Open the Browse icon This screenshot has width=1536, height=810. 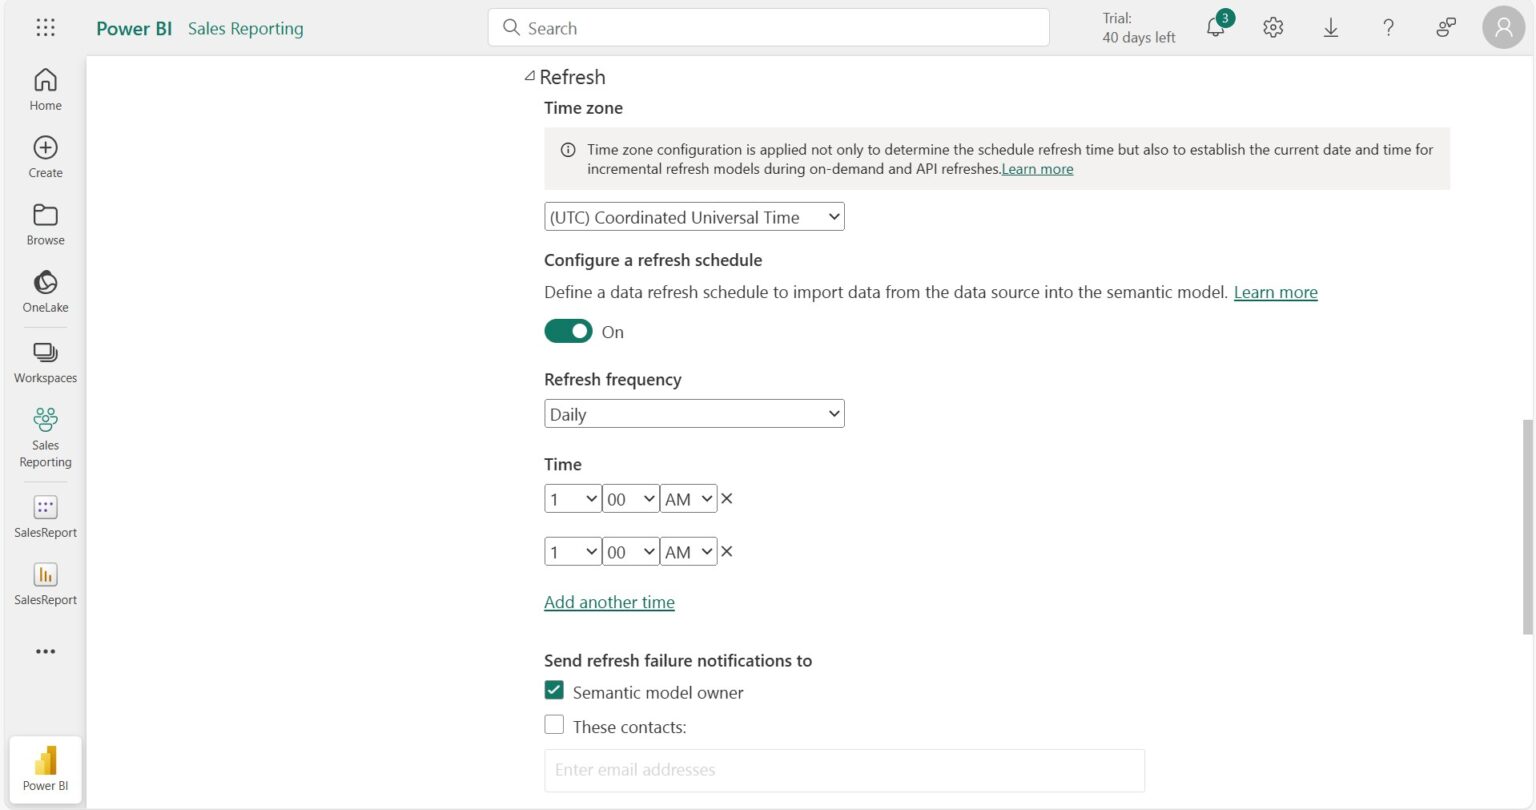coord(44,223)
